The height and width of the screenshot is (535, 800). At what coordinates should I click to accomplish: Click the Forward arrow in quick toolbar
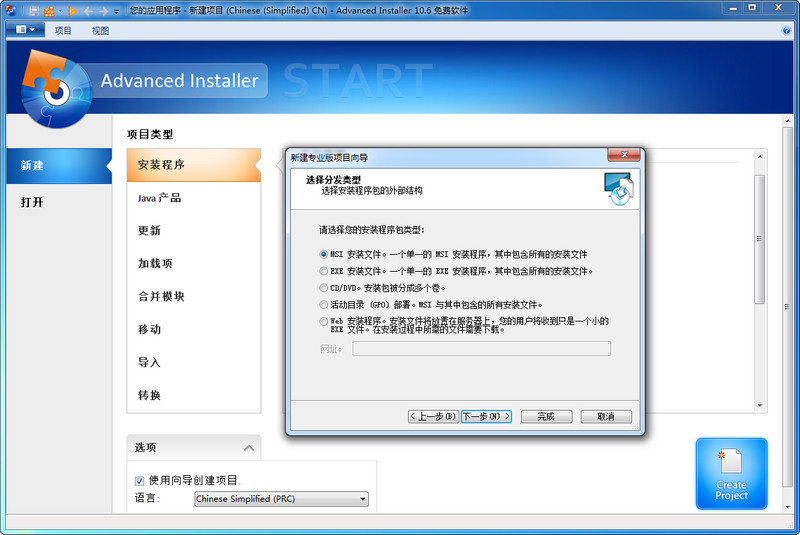(x=104, y=11)
